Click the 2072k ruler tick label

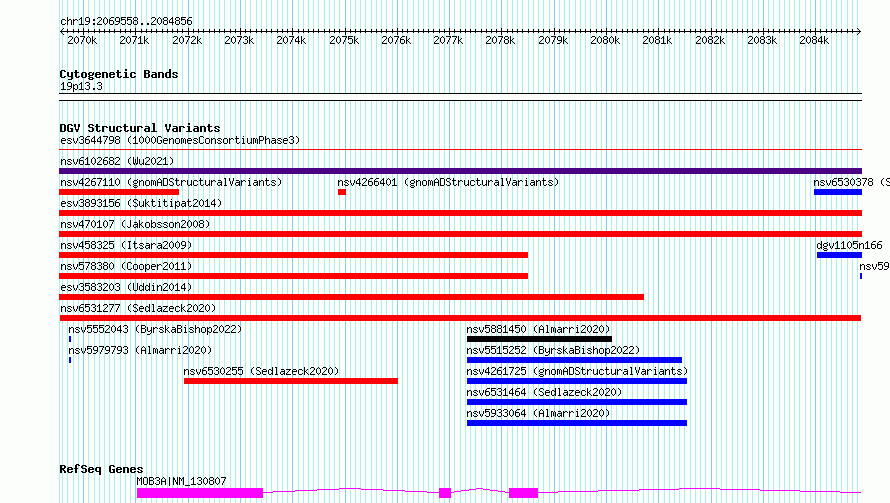click(187, 40)
